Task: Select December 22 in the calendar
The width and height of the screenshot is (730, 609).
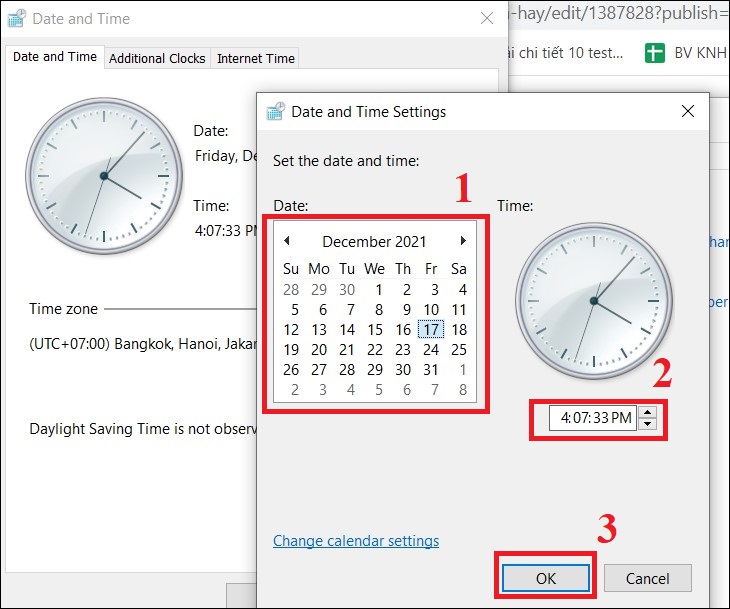Action: (375, 350)
